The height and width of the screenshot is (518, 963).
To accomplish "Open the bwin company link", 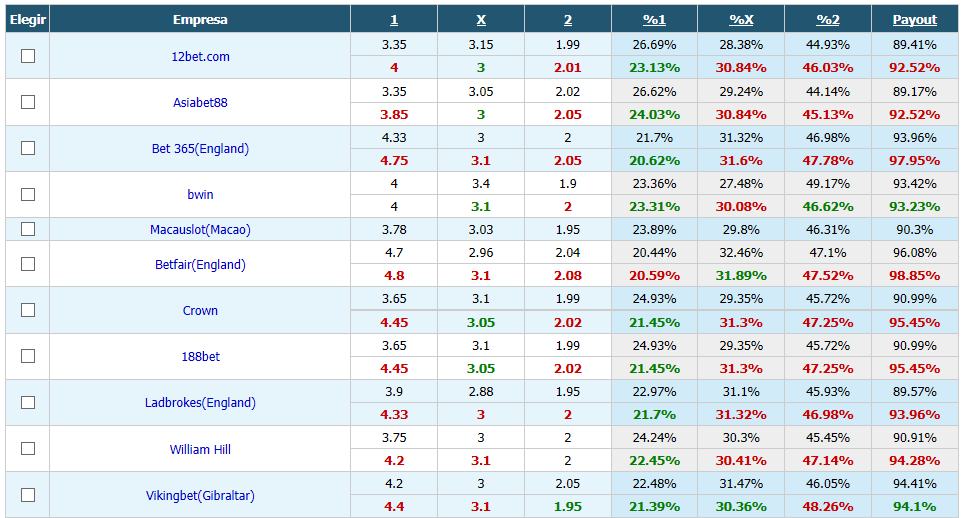I will (x=200, y=195).
